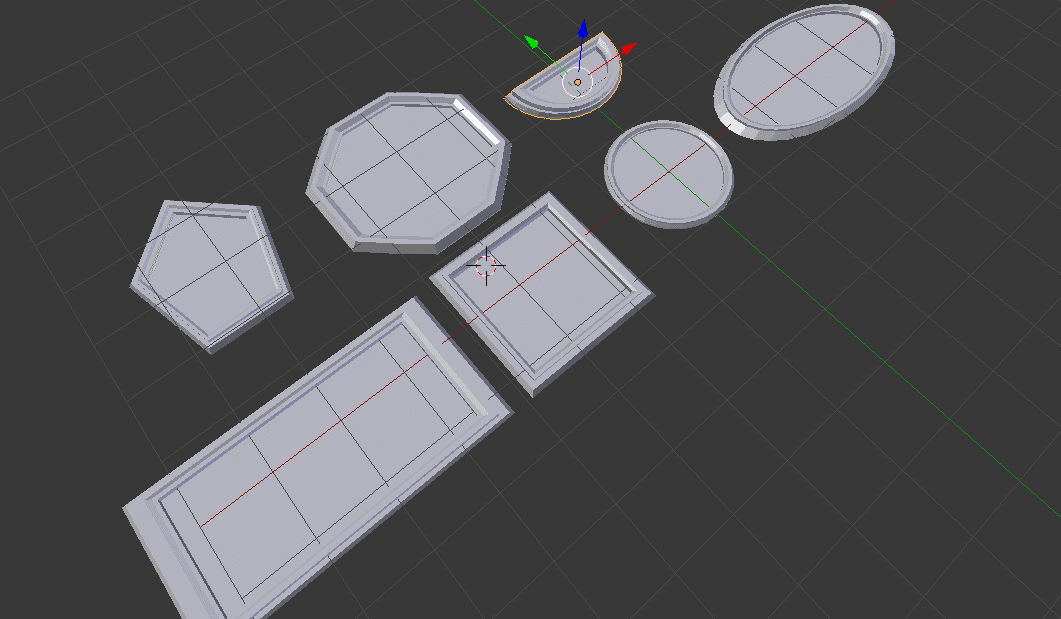1061x619 pixels.
Task: Select the pentagon-shaped tray object
Action: pos(211,275)
